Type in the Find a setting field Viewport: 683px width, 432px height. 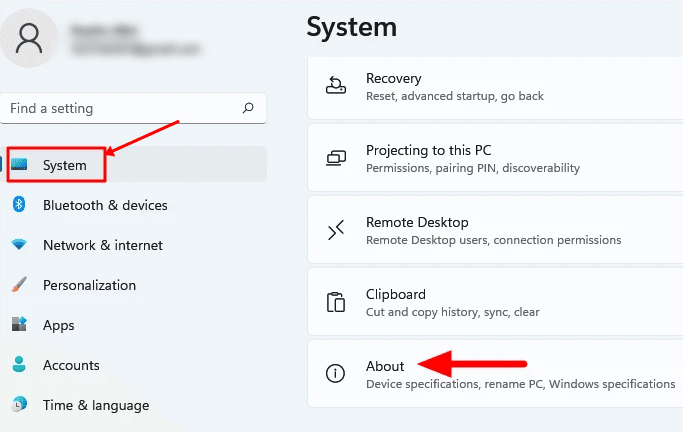point(120,108)
